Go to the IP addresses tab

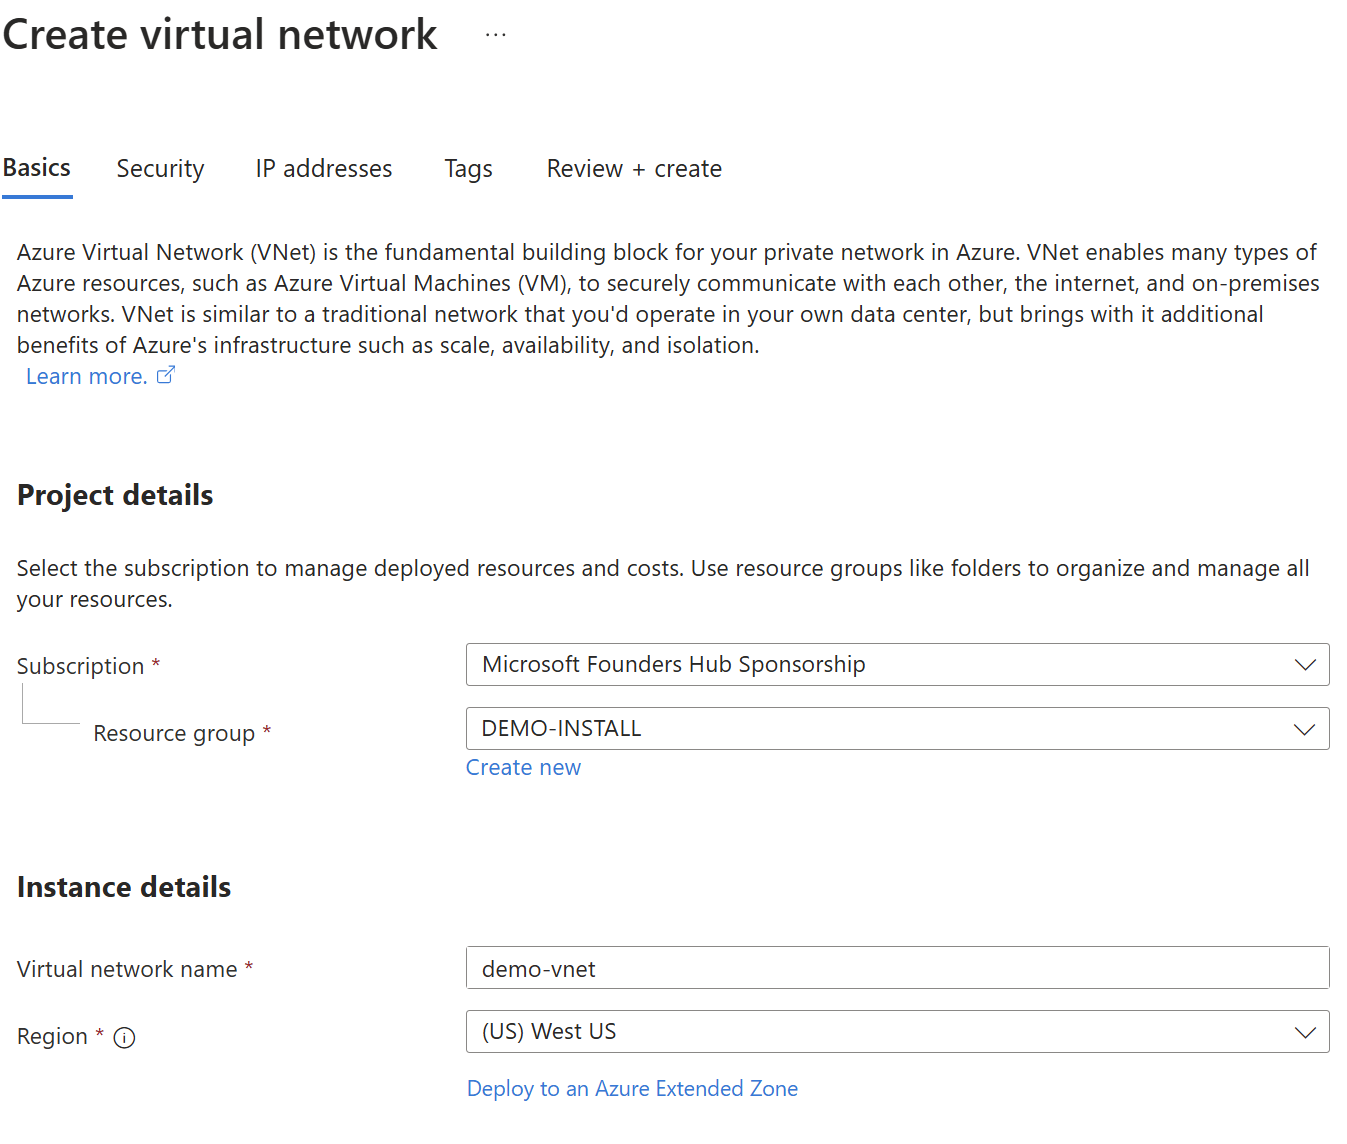click(x=324, y=169)
